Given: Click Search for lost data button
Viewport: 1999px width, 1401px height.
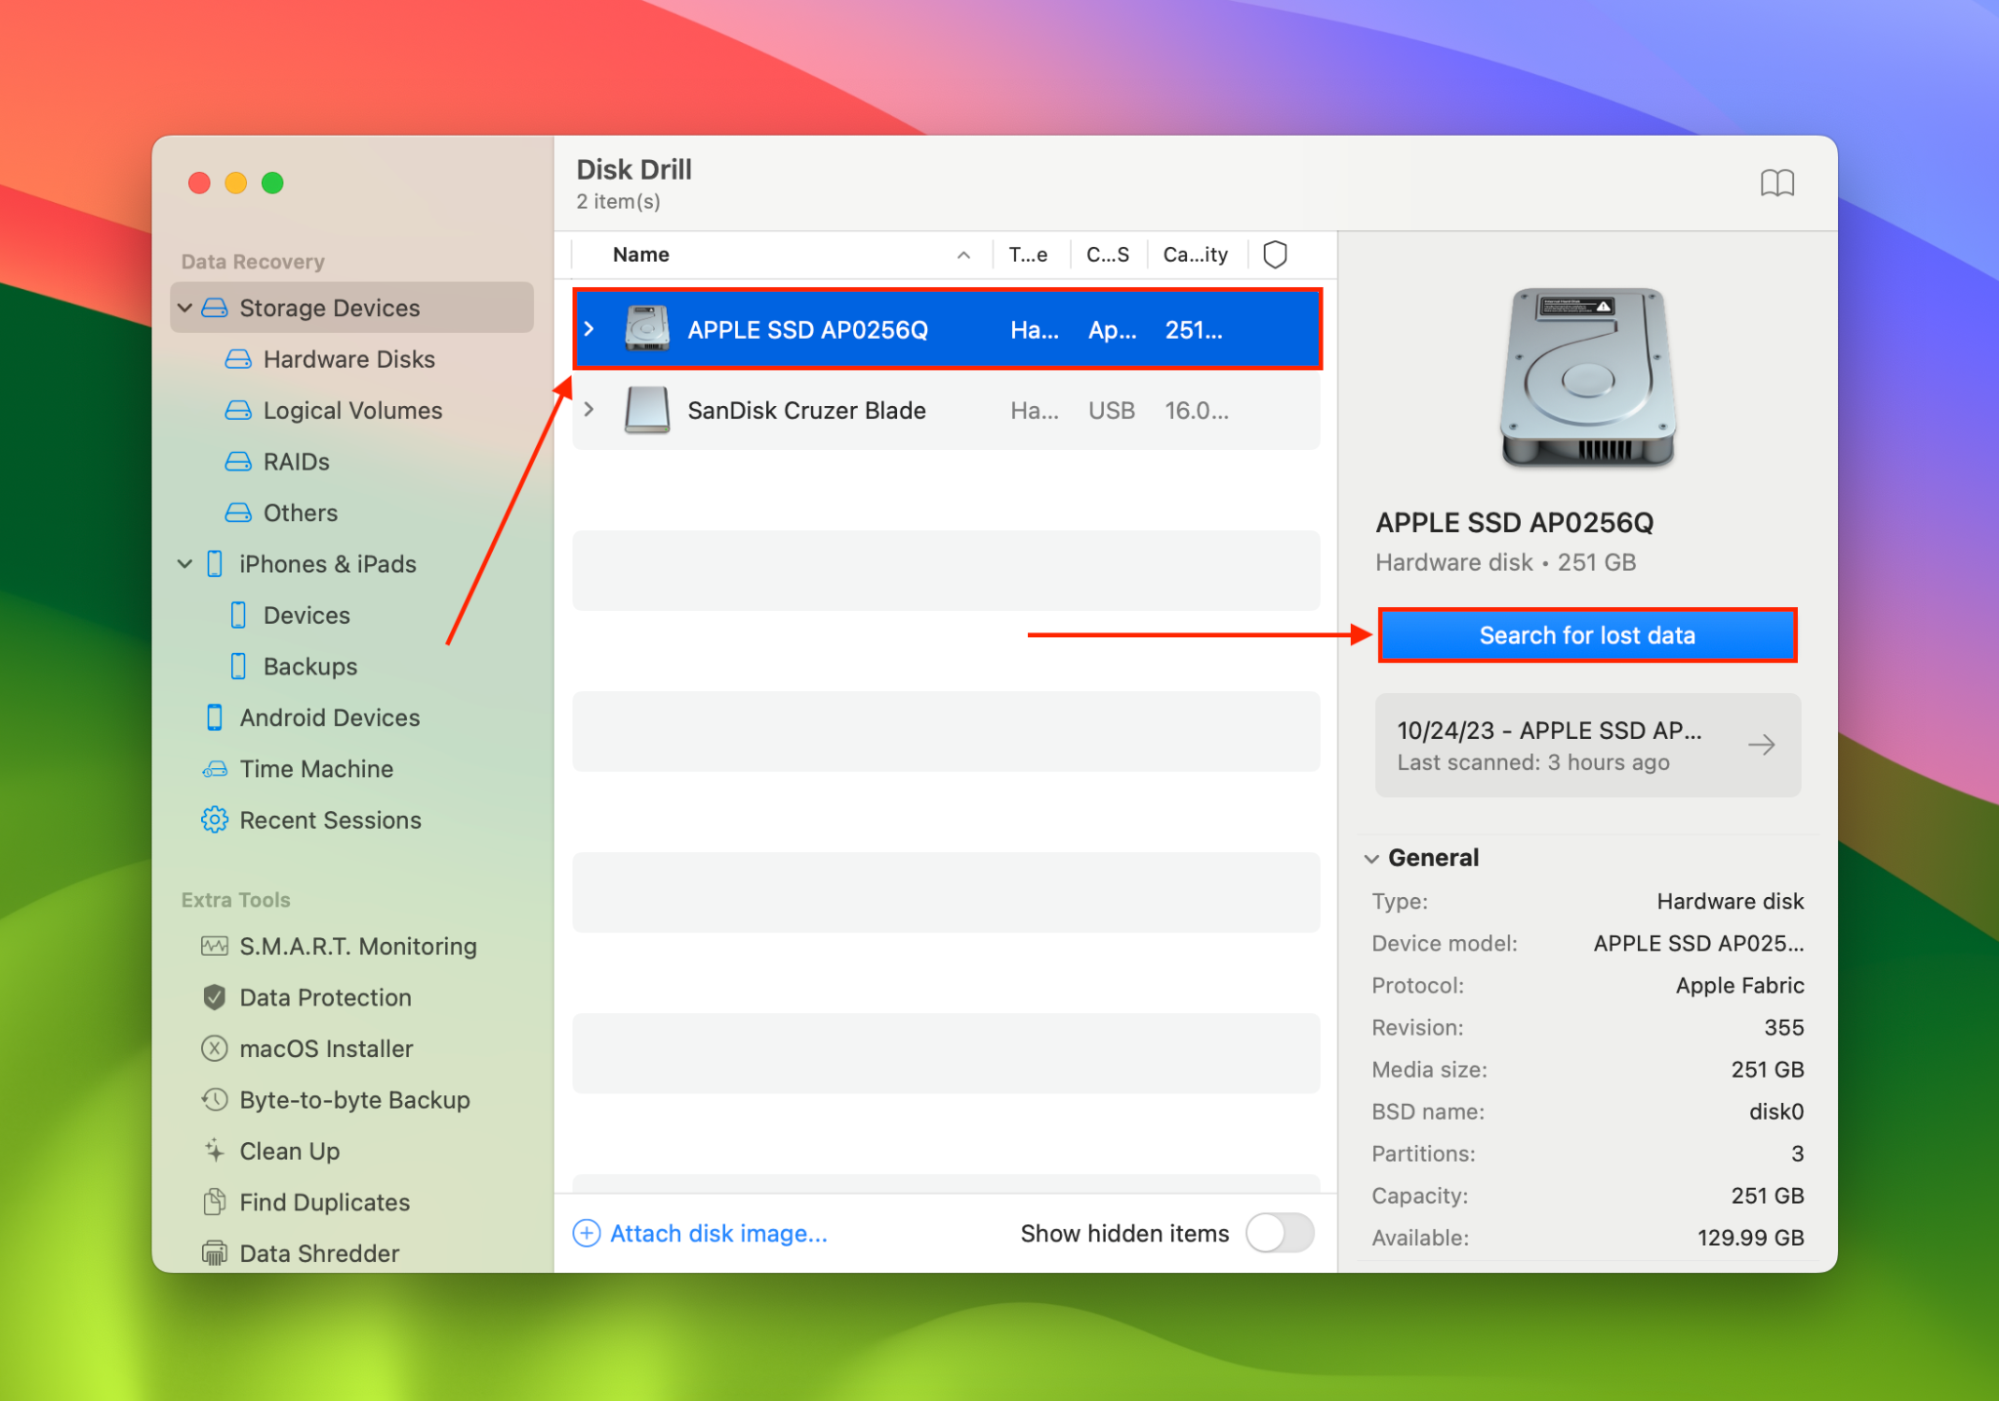Looking at the screenshot, I should coord(1587,635).
